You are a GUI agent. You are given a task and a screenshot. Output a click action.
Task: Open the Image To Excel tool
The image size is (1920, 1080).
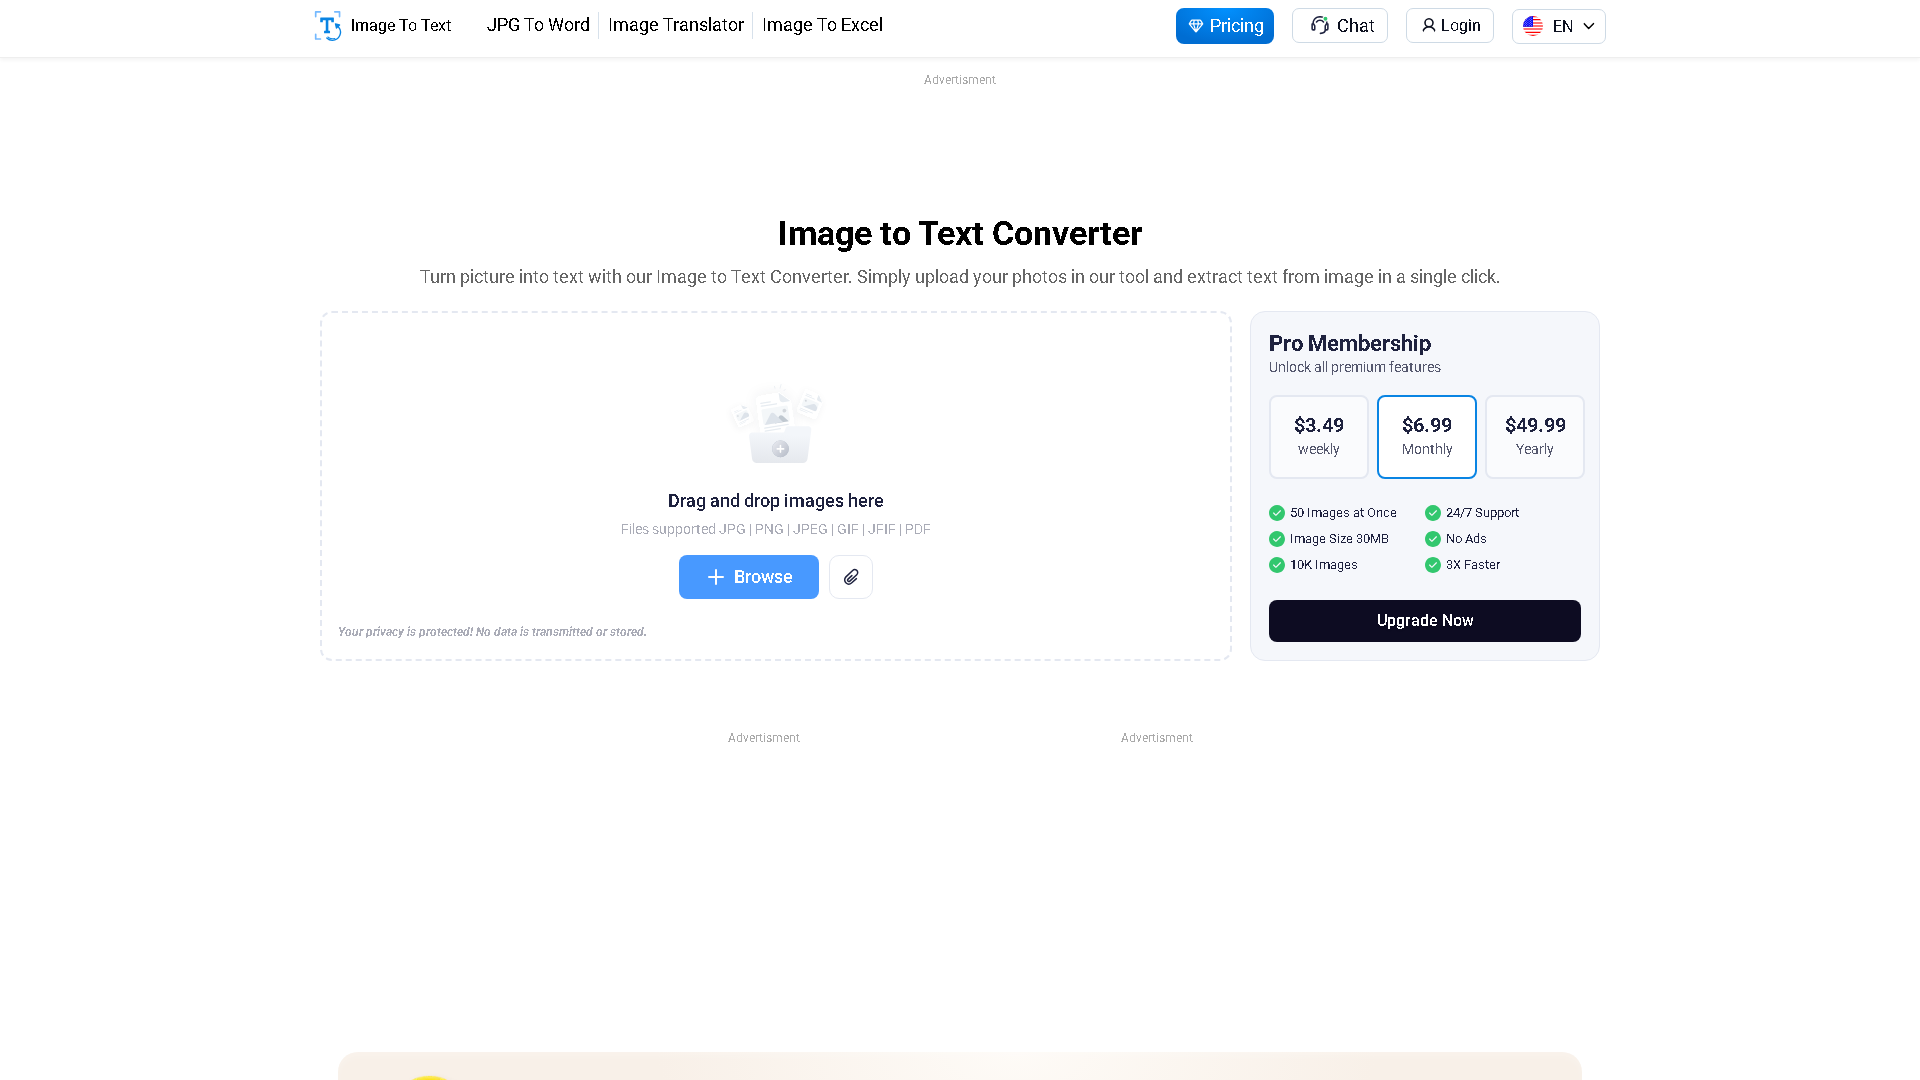(822, 25)
